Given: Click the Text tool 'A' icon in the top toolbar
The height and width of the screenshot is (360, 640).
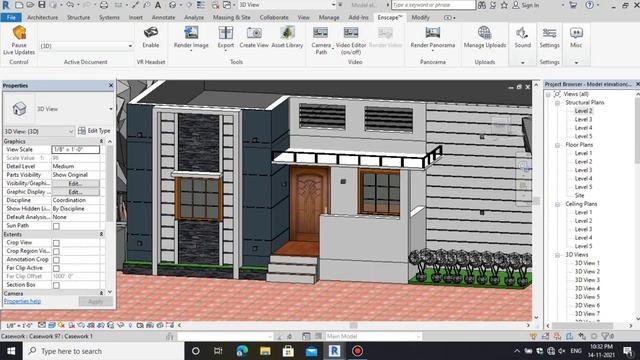Looking at the screenshot, I should coord(158,5).
